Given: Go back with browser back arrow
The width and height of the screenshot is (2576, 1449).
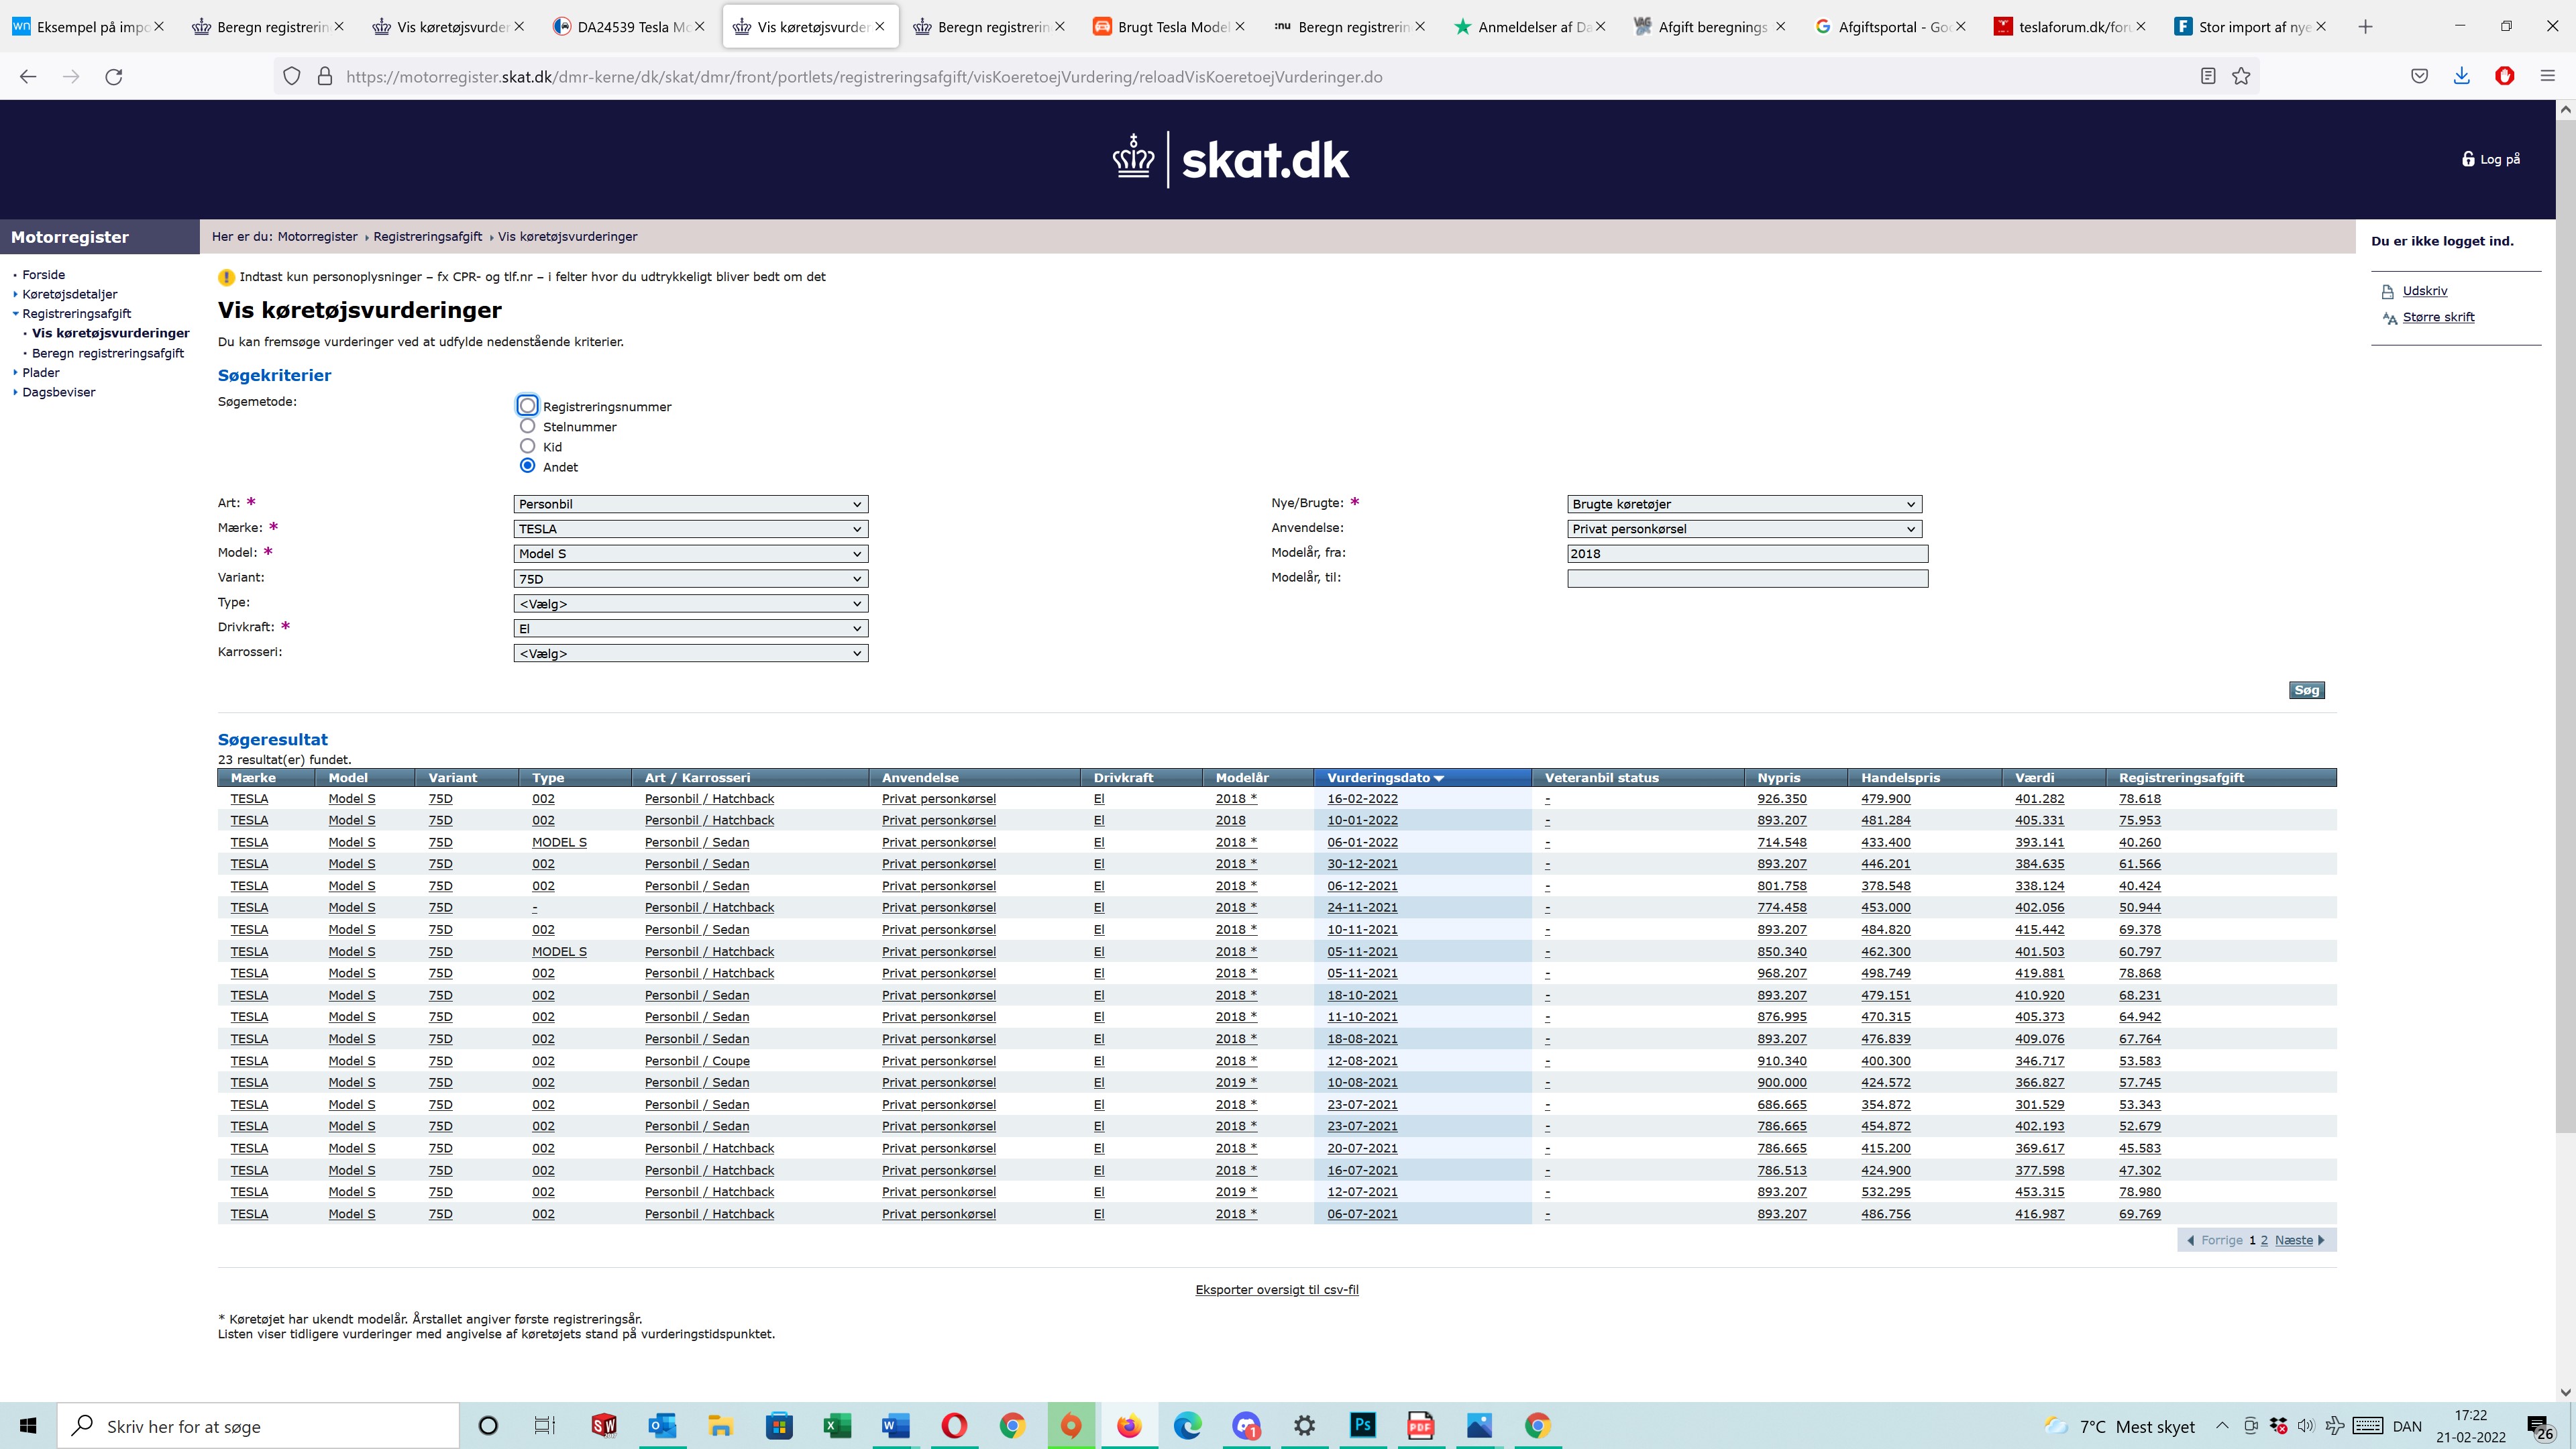Looking at the screenshot, I should point(28,76).
